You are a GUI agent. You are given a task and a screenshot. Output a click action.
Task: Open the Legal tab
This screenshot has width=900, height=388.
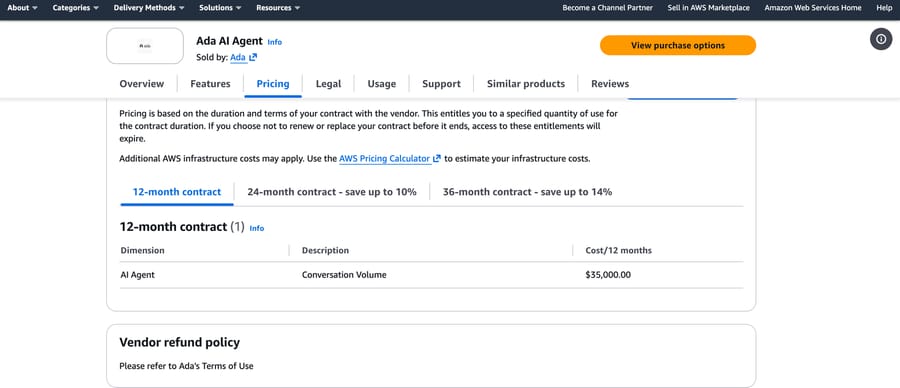(328, 84)
